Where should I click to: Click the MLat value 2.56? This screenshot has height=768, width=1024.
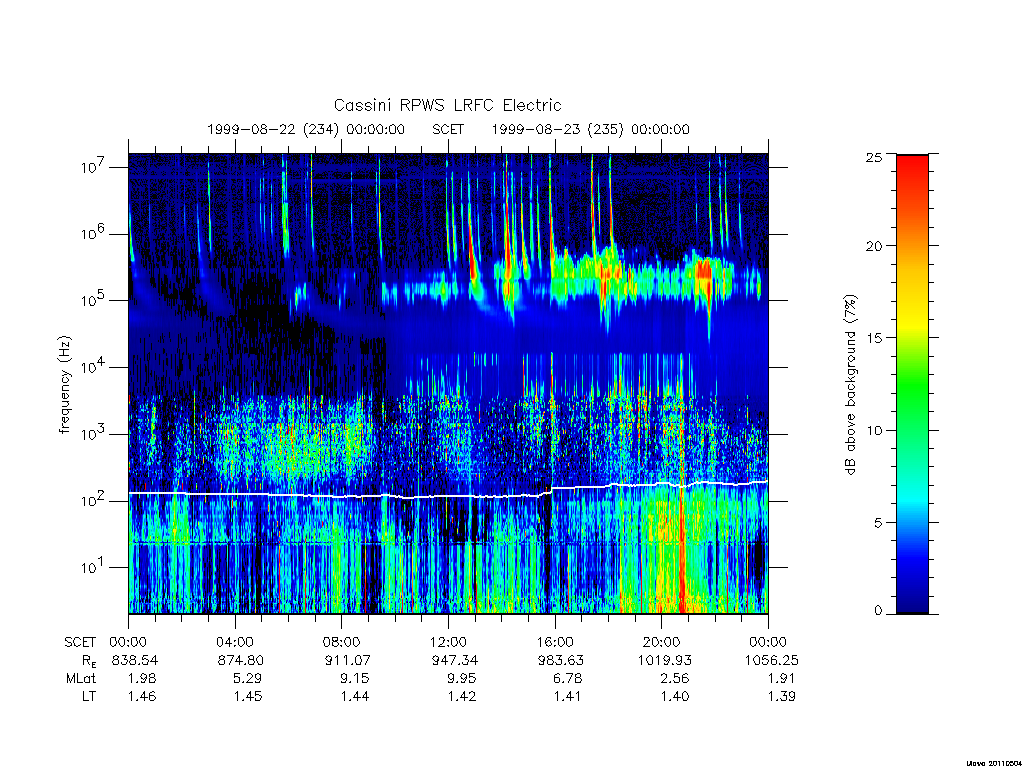point(675,679)
